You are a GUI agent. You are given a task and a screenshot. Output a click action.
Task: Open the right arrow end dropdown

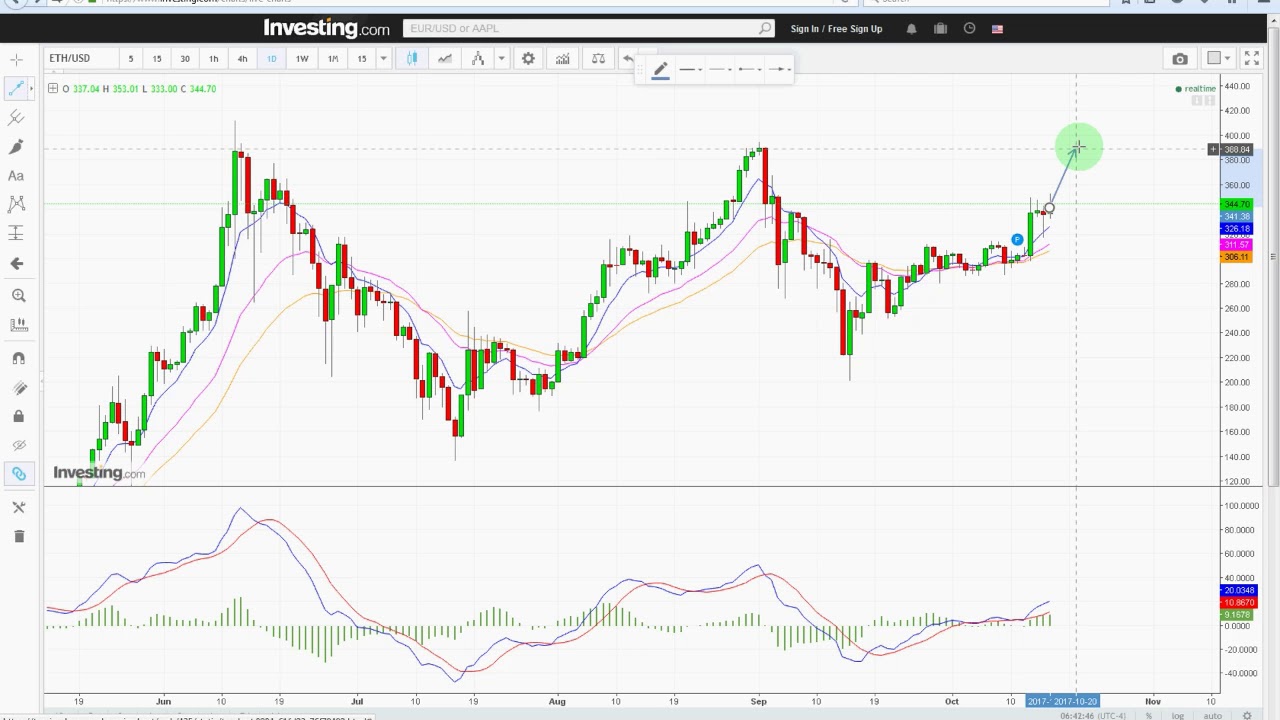click(779, 70)
